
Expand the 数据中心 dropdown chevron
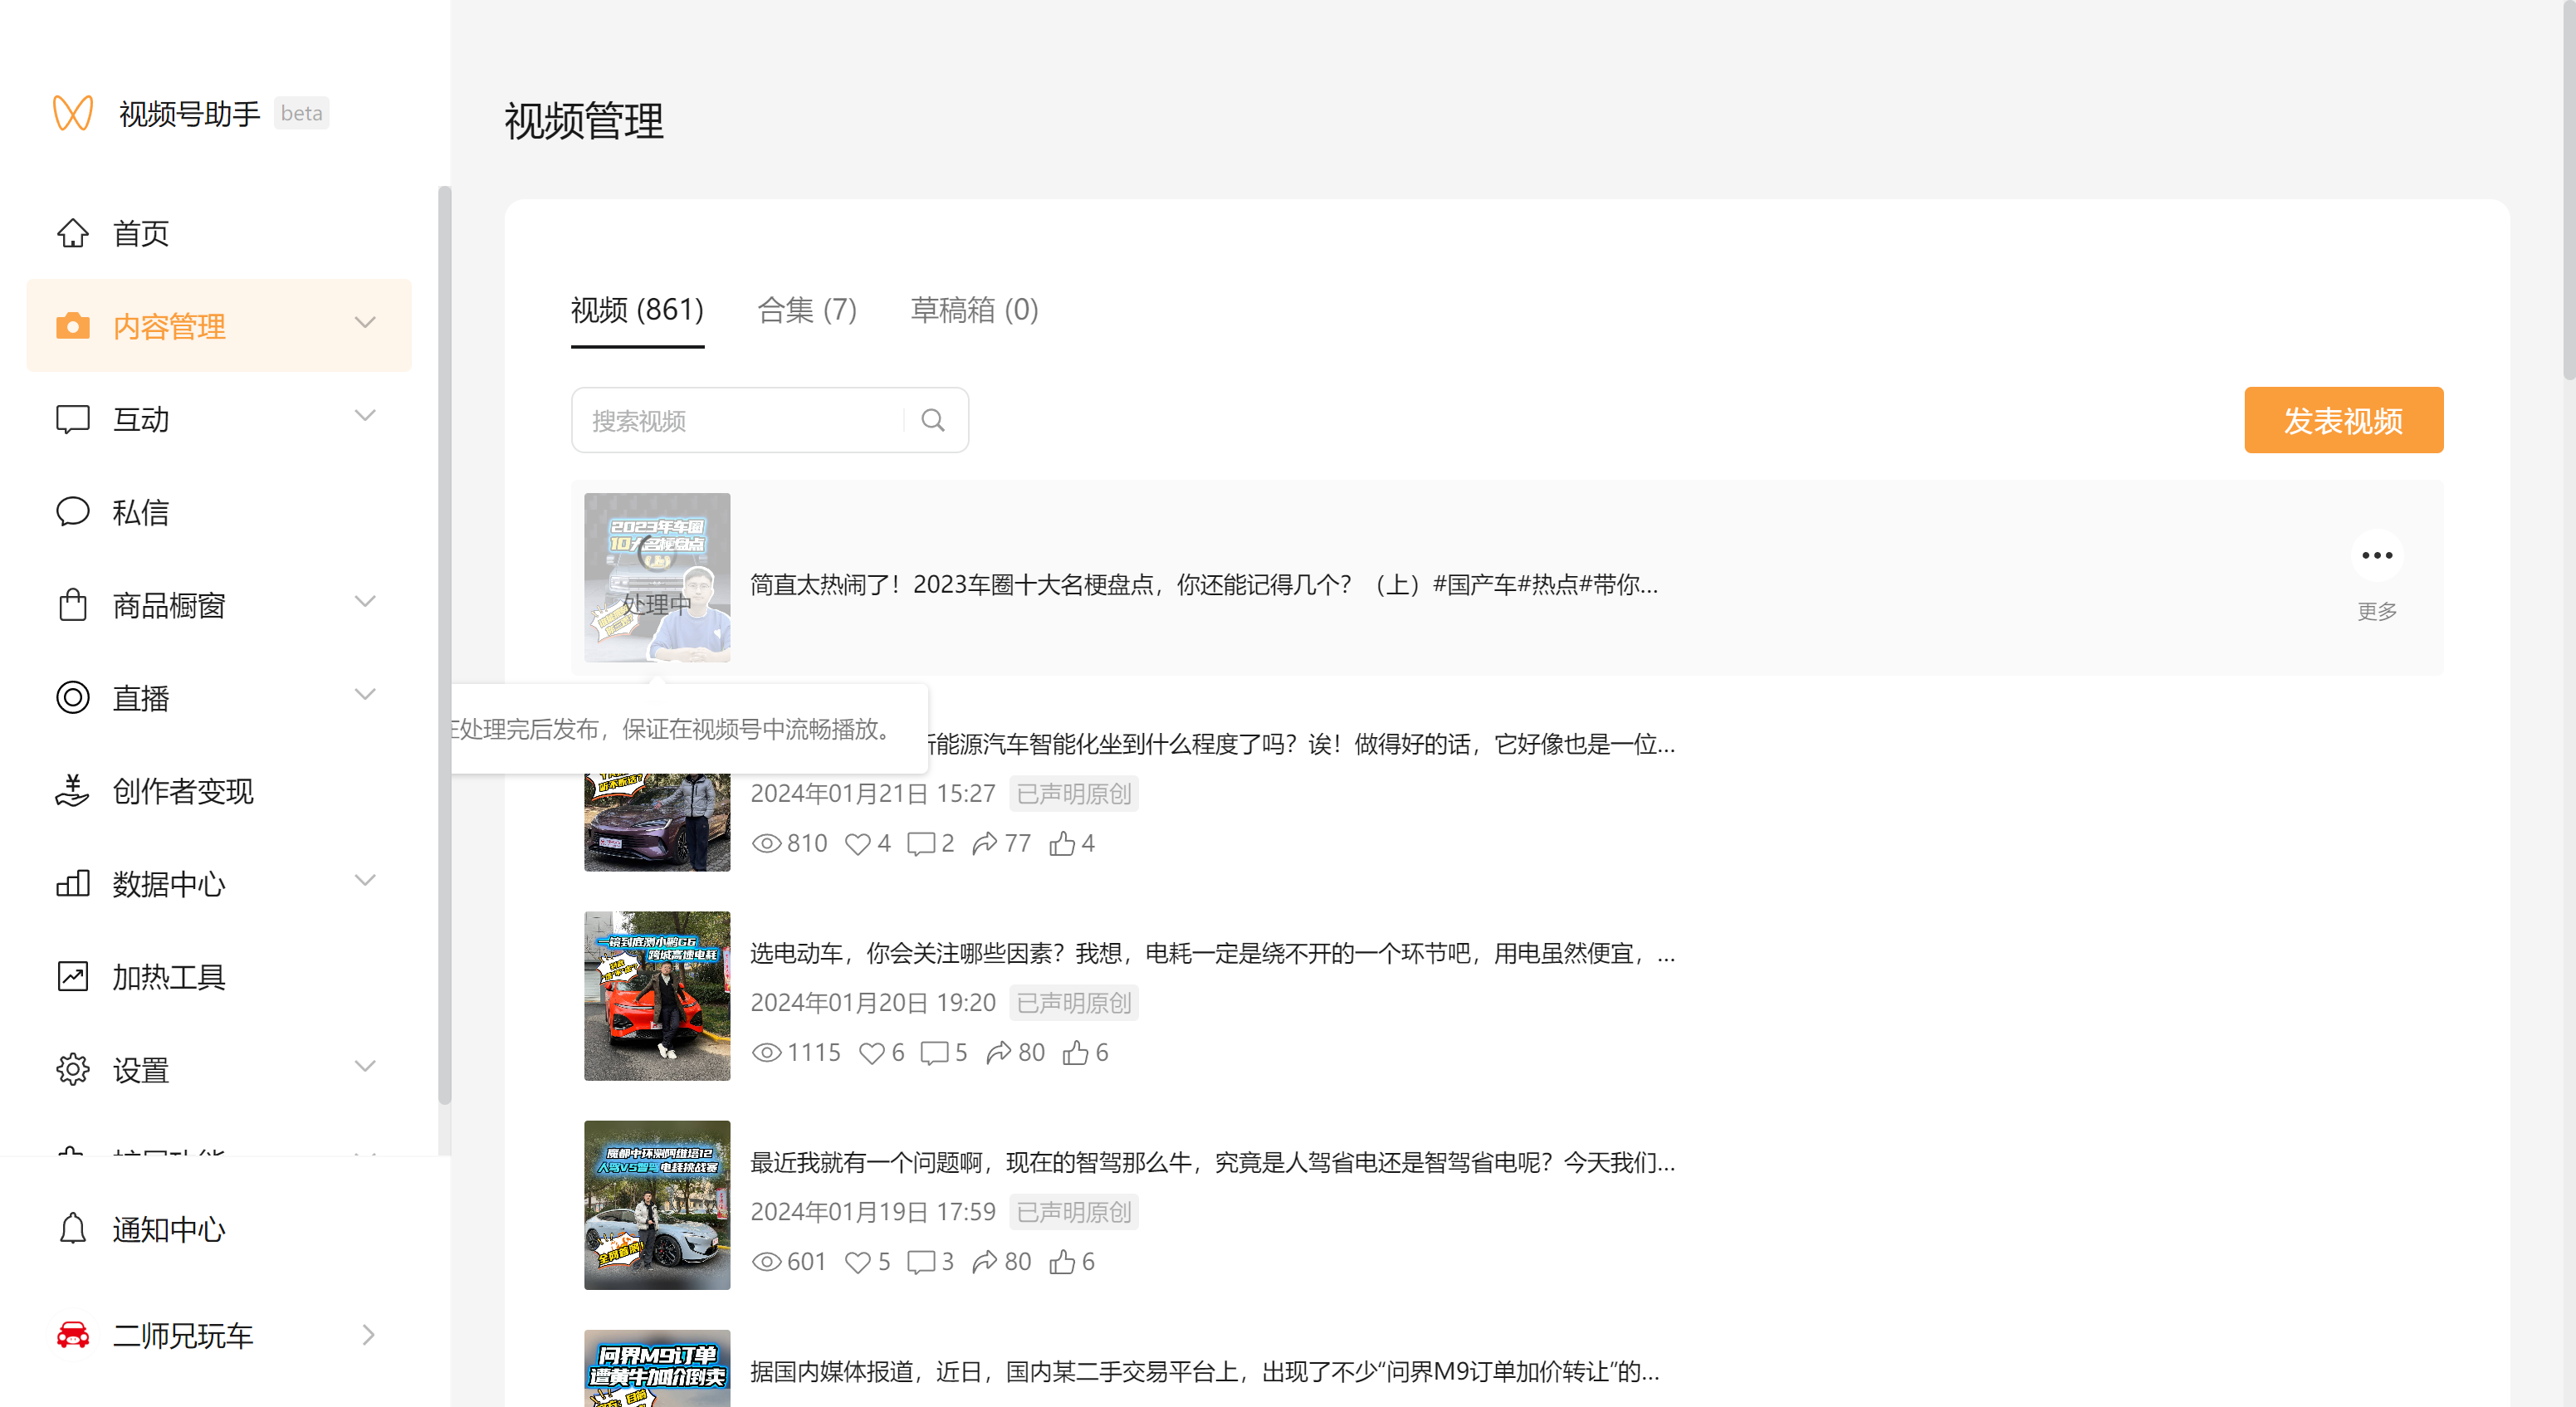click(x=365, y=881)
